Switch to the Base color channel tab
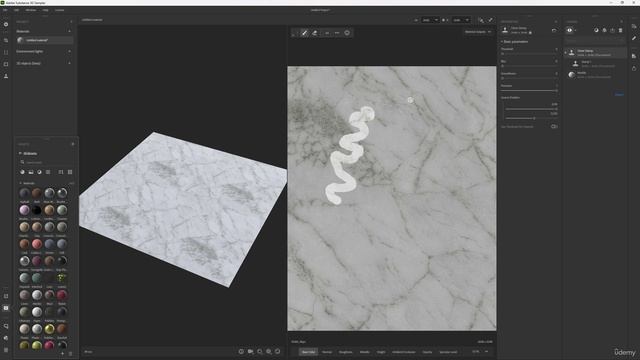This screenshot has height=360, width=640. 309,352
